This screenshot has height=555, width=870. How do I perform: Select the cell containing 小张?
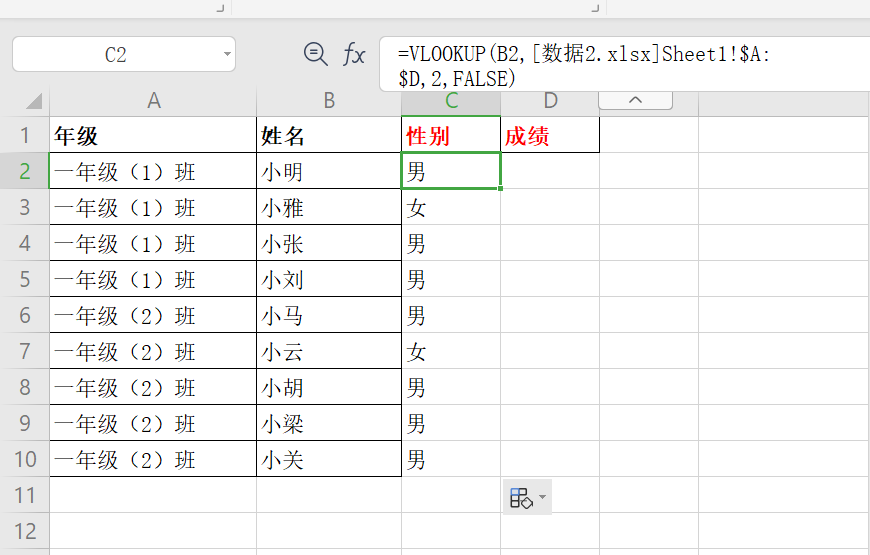pos(329,243)
